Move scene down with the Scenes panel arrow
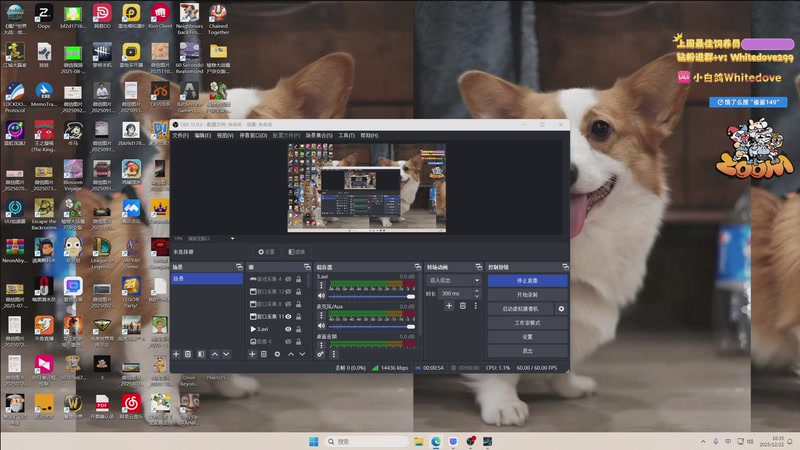The height and width of the screenshot is (450, 800). click(x=226, y=354)
